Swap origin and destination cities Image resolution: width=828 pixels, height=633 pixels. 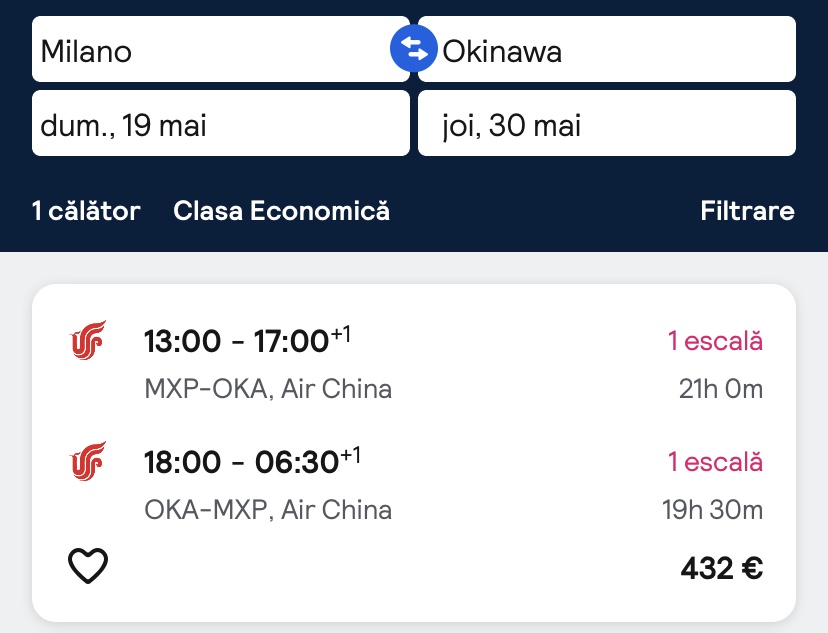414,48
